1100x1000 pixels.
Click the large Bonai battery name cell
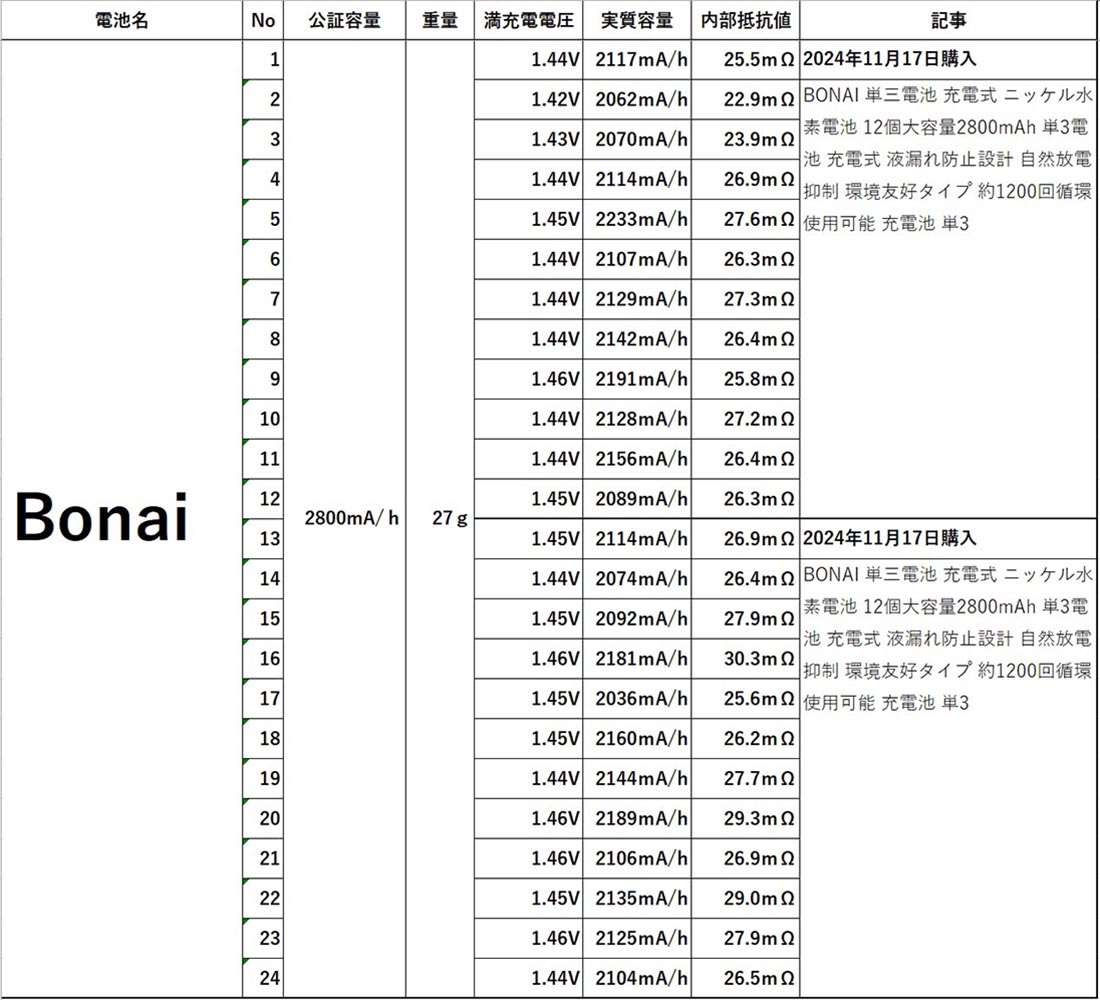(x=121, y=519)
